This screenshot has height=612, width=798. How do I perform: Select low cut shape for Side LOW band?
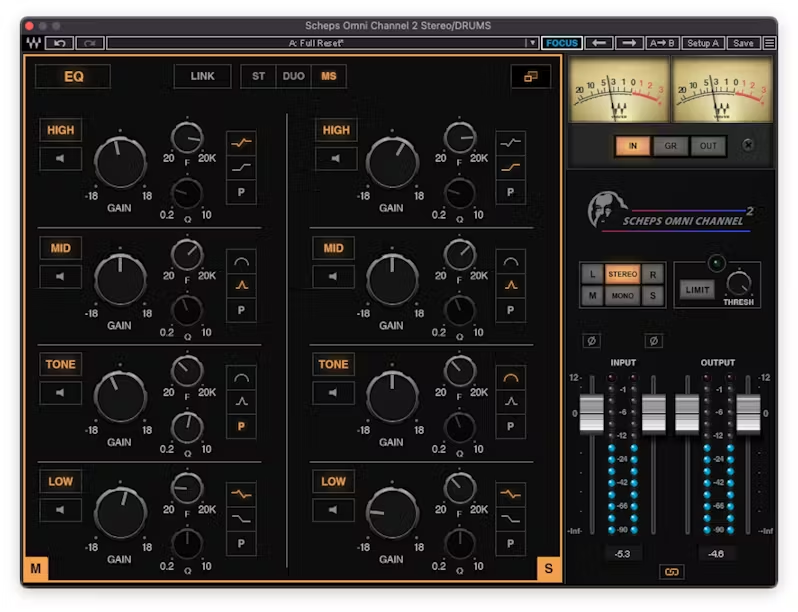[510, 519]
